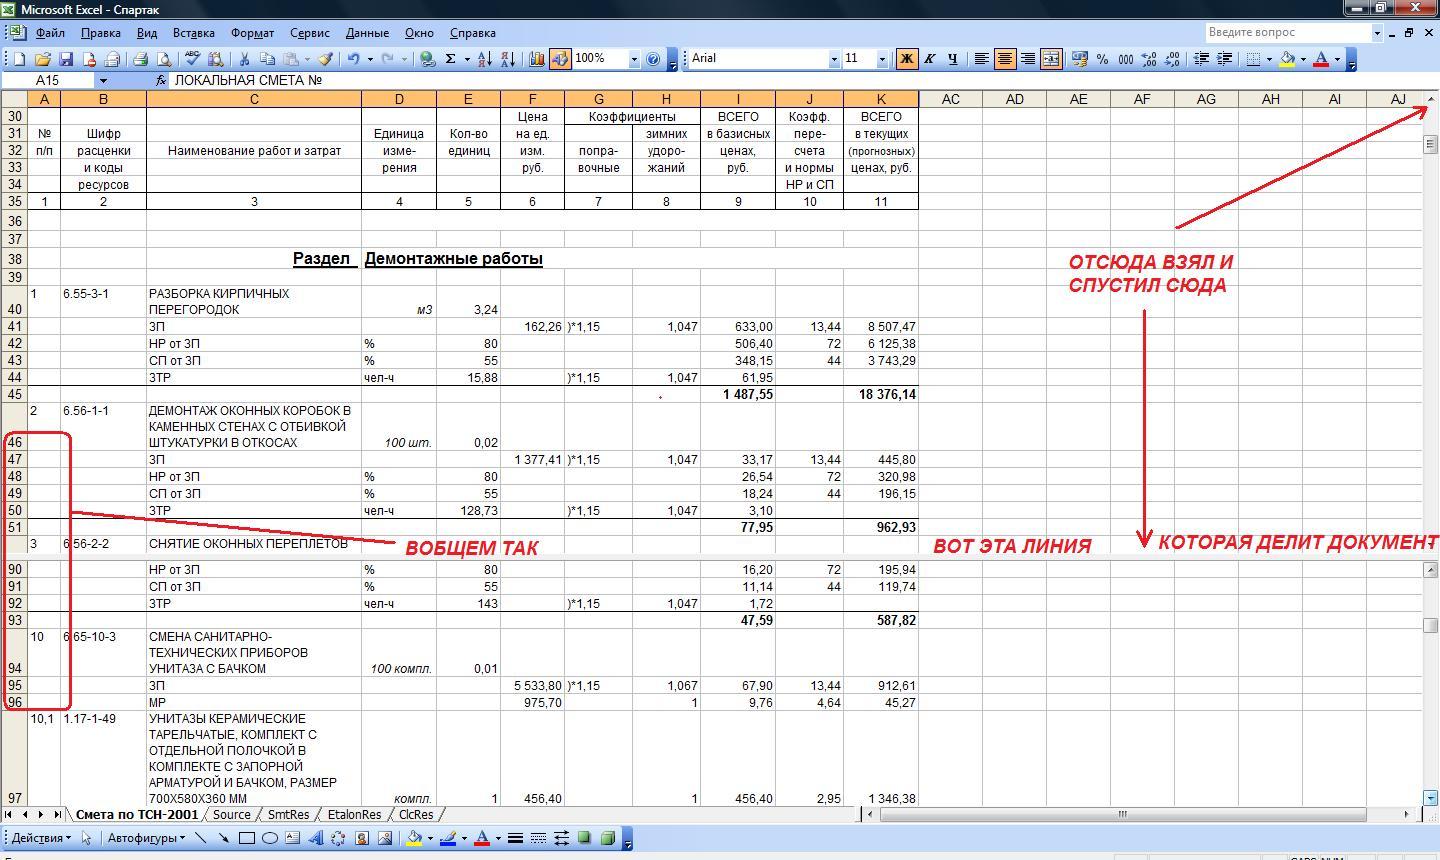The width and height of the screenshot is (1440, 860).
Task: Open the Name Box dropdown arrow
Action: pos(102,80)
